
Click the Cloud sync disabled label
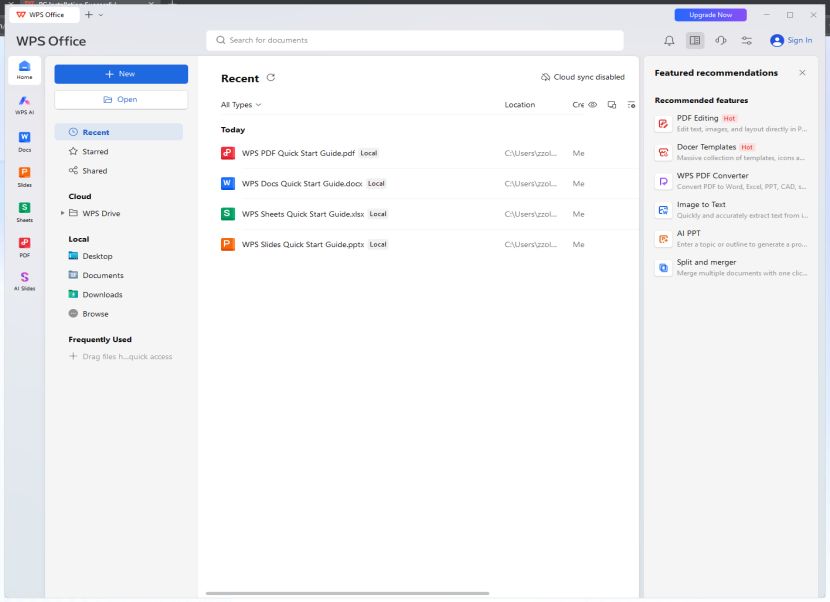(589, 77)
